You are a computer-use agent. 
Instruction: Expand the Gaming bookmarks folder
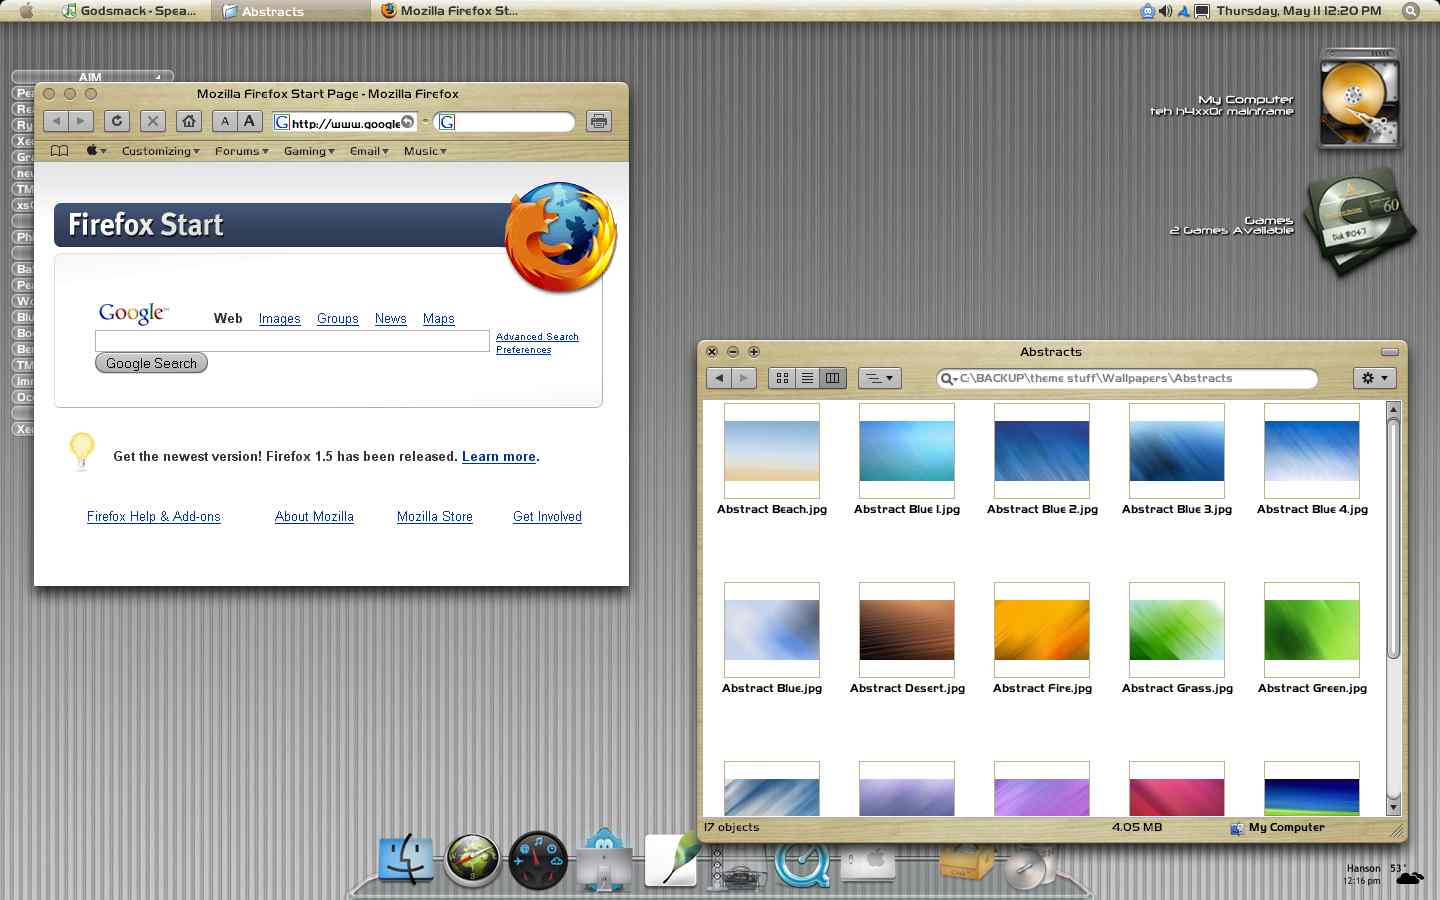309,151
